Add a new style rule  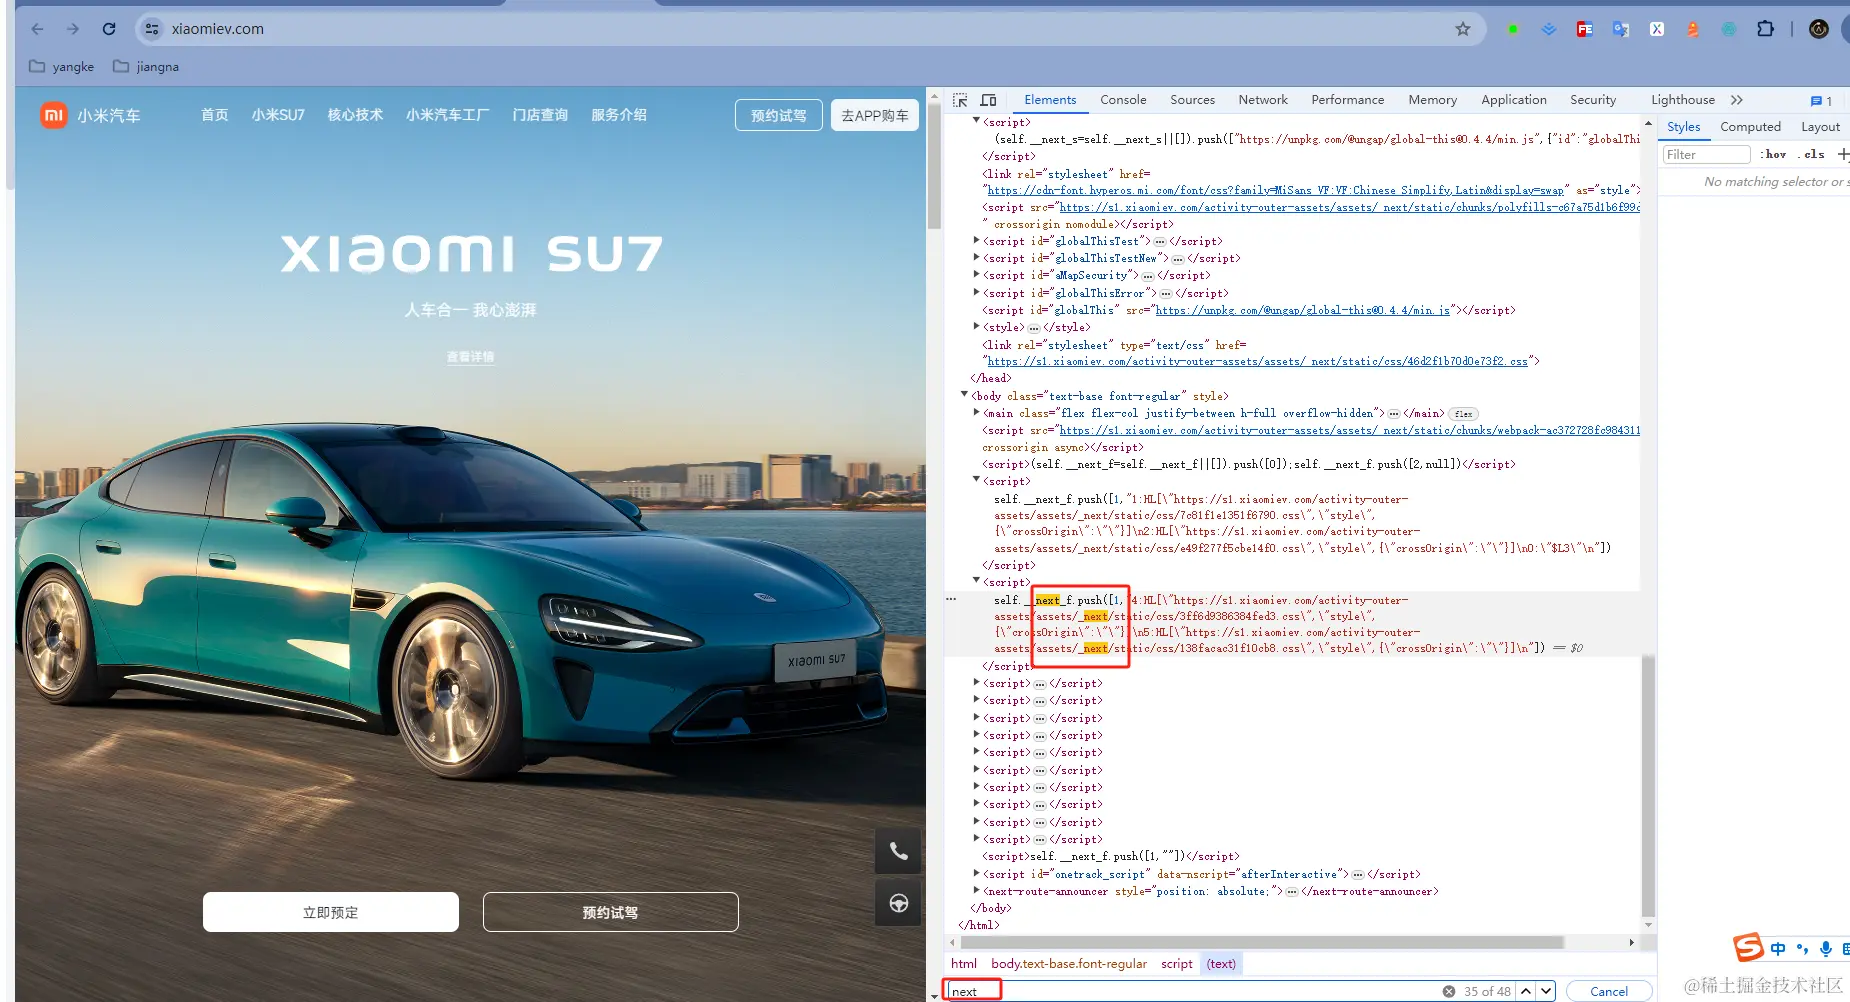1843,154
